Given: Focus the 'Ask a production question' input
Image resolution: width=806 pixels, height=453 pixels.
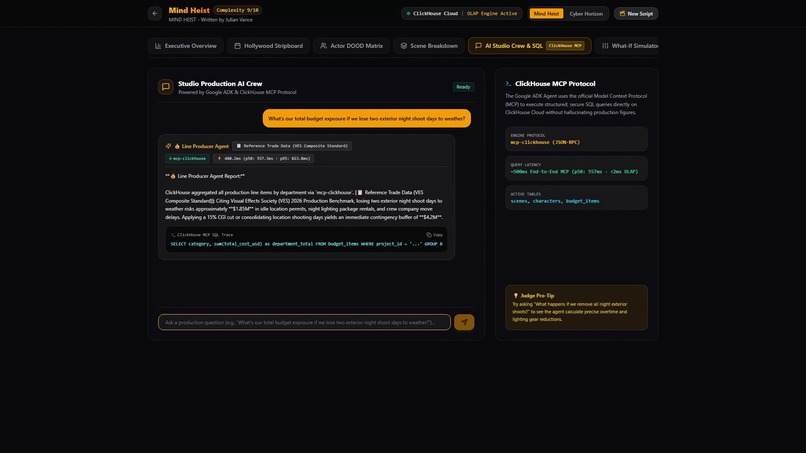Looking at the screenshot, I should (x=304, y=322).
